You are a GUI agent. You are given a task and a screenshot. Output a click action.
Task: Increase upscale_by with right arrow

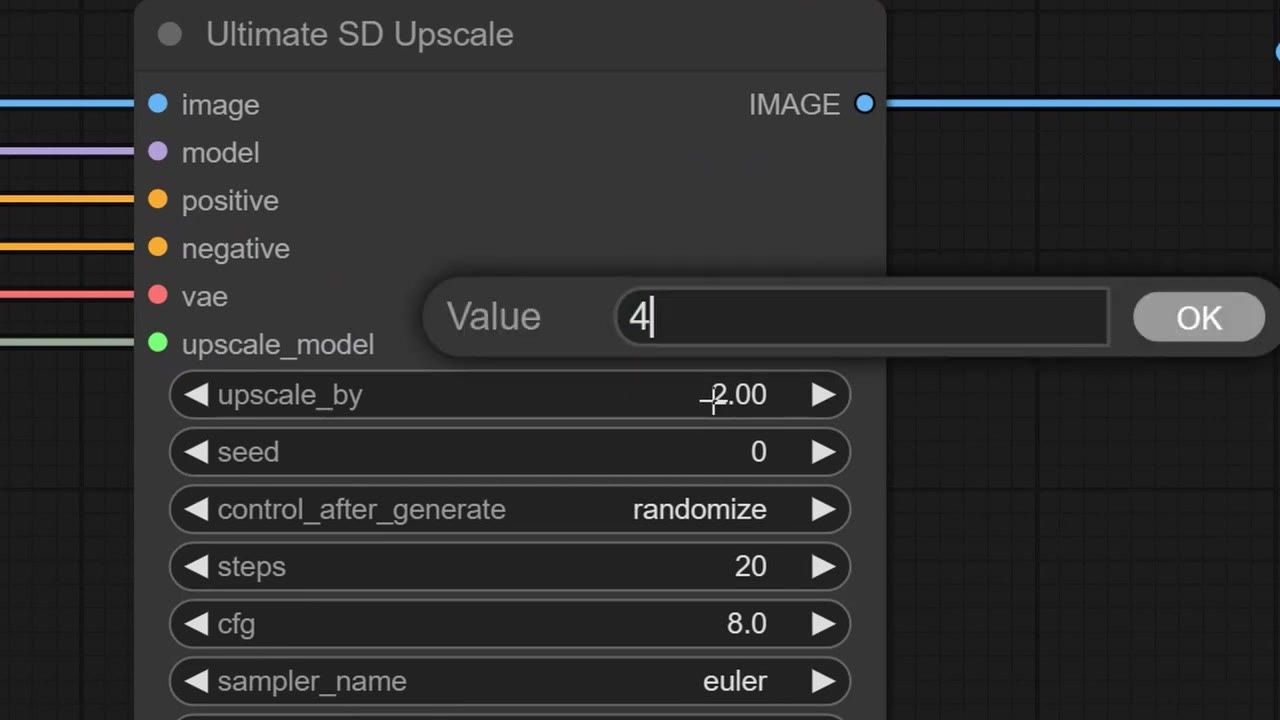pyautogui.click(x=823, y=395)
